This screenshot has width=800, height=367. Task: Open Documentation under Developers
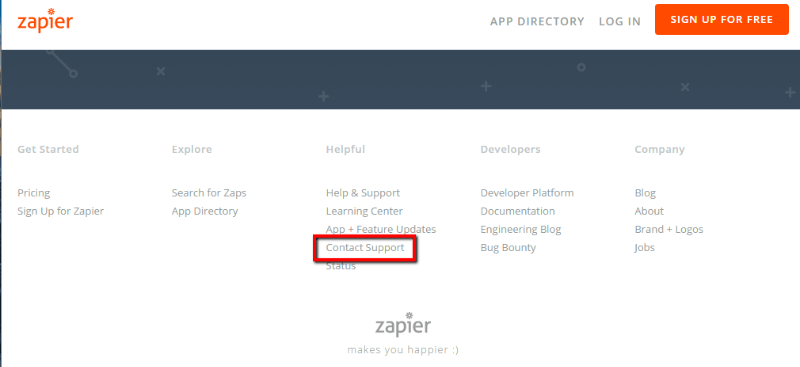click(517, 211)
